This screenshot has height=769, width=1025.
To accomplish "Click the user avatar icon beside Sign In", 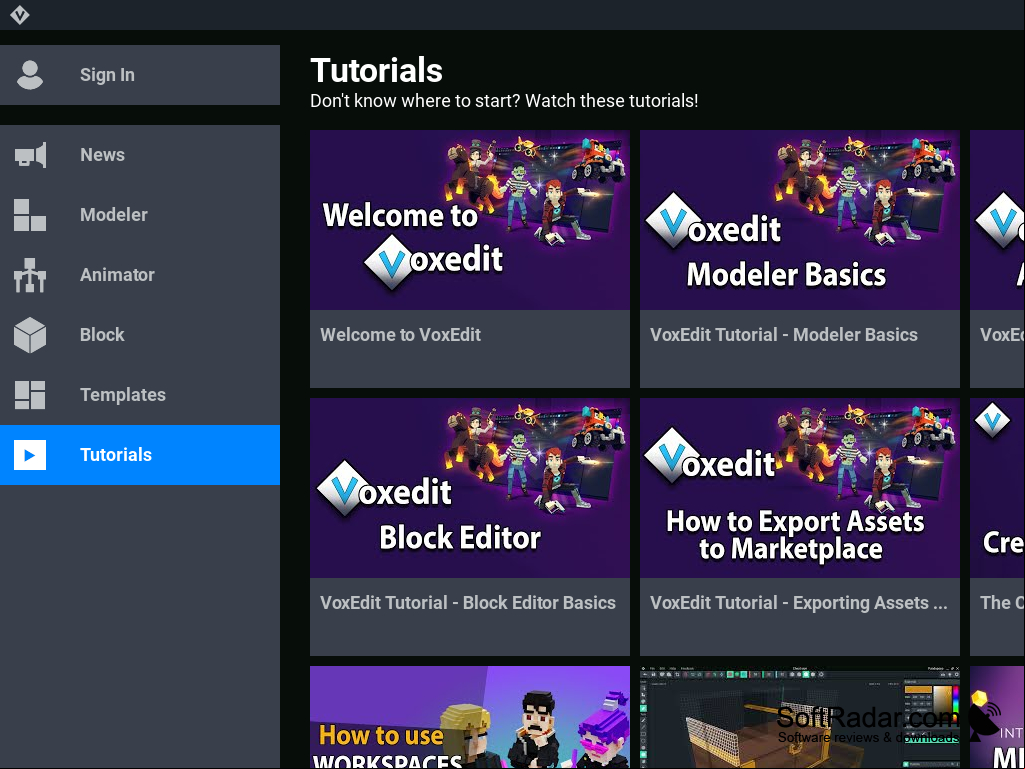I will pyautogui.click(x=30, y=75).
